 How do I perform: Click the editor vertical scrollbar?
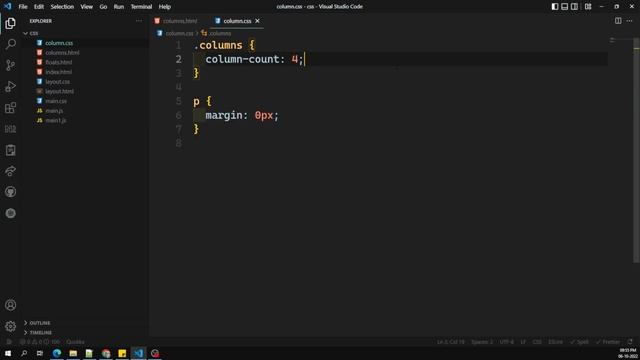pyautogui.click(x=636, y=150)
